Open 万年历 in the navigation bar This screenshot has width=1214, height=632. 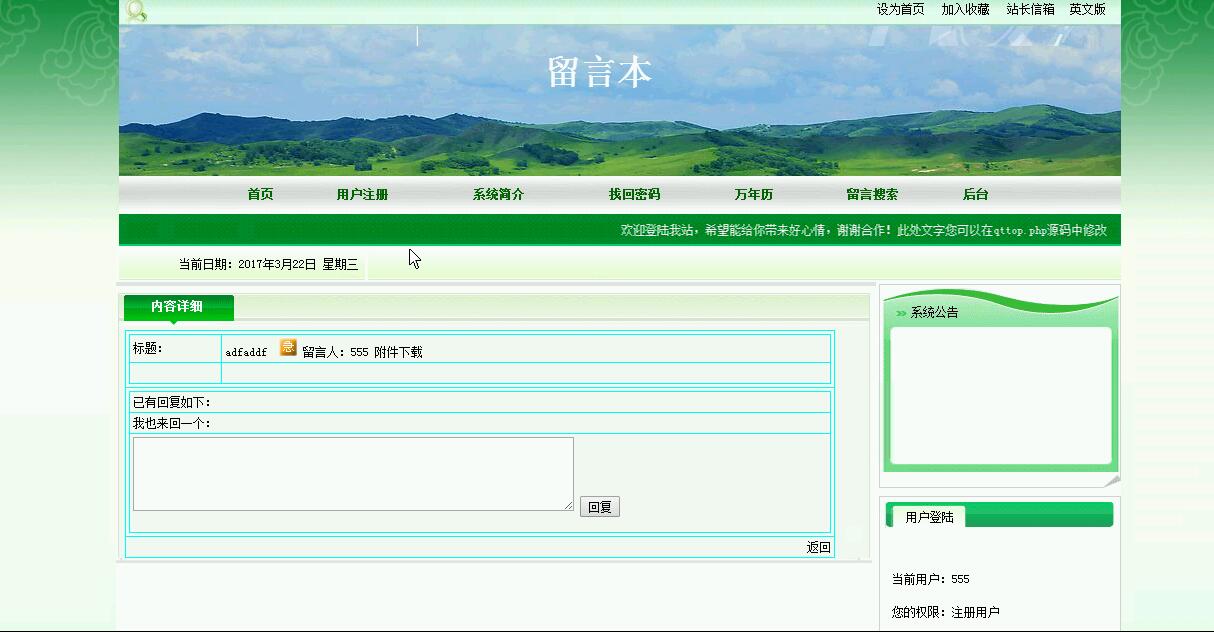coord(753,195)
